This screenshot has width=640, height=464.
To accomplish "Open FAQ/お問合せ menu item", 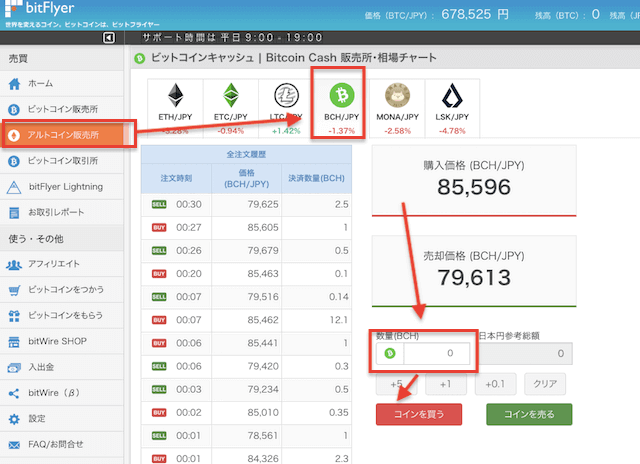I will (62, 444).
